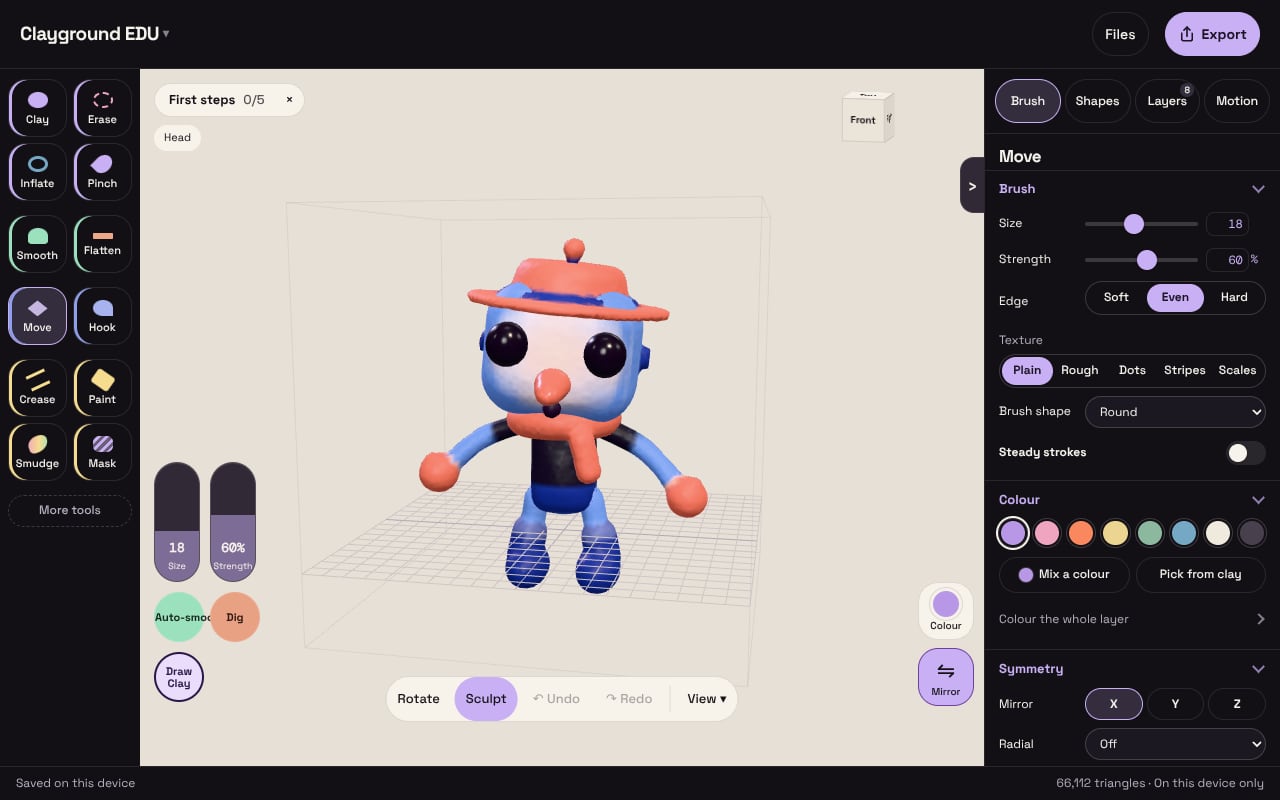Viewport: 1280px width, 800px height.
Task: Click the Mirror button in the viewport
Action: 946,677
